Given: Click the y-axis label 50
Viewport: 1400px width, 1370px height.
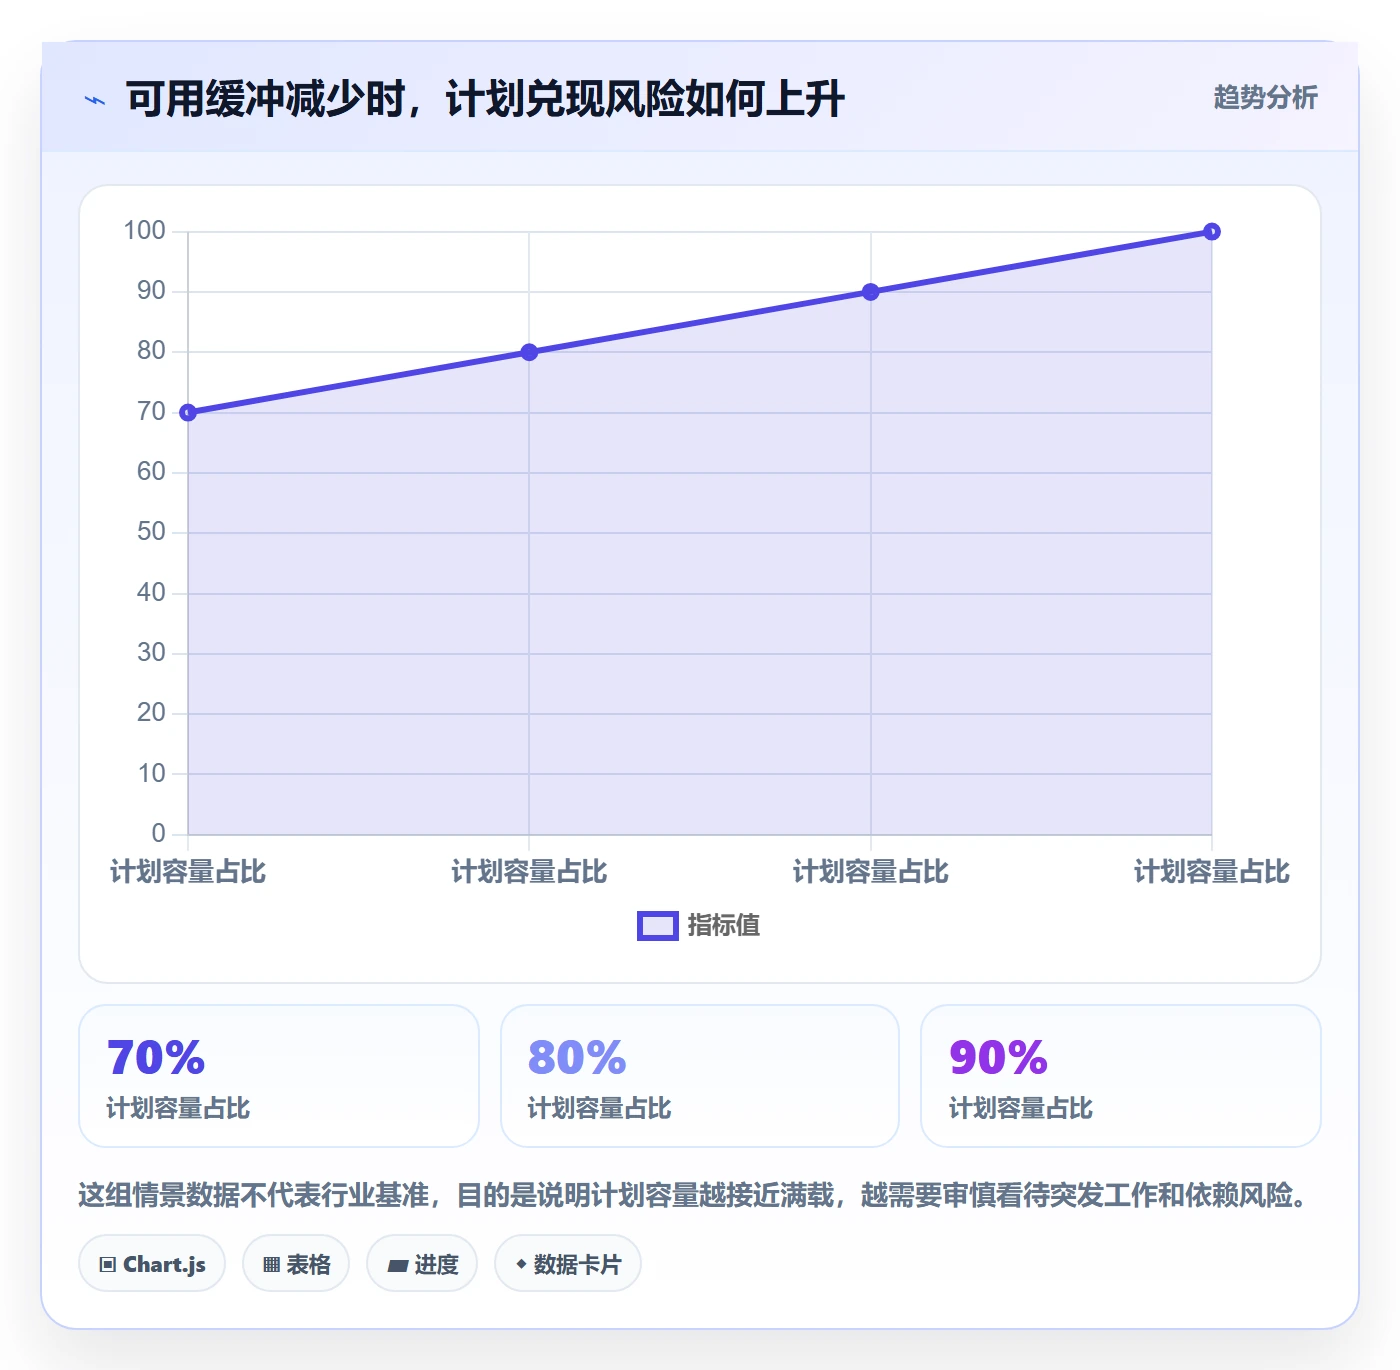Looking at the screenshot, I should (151, 531).
